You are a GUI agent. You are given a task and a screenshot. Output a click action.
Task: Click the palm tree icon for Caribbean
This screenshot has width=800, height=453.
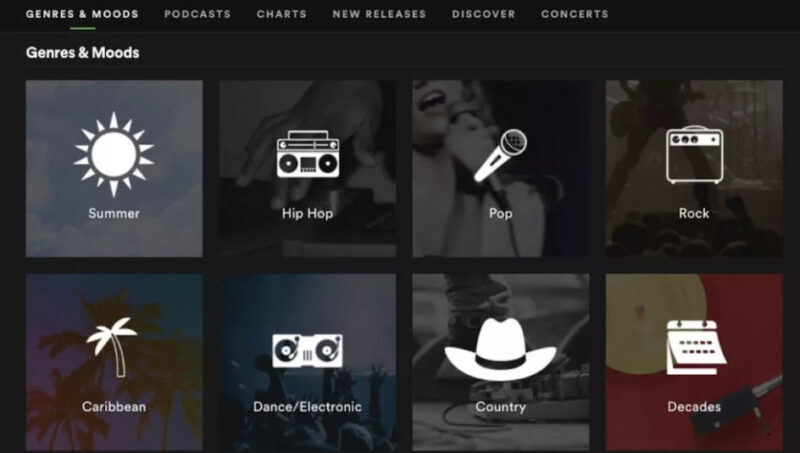tap(112, 347)
